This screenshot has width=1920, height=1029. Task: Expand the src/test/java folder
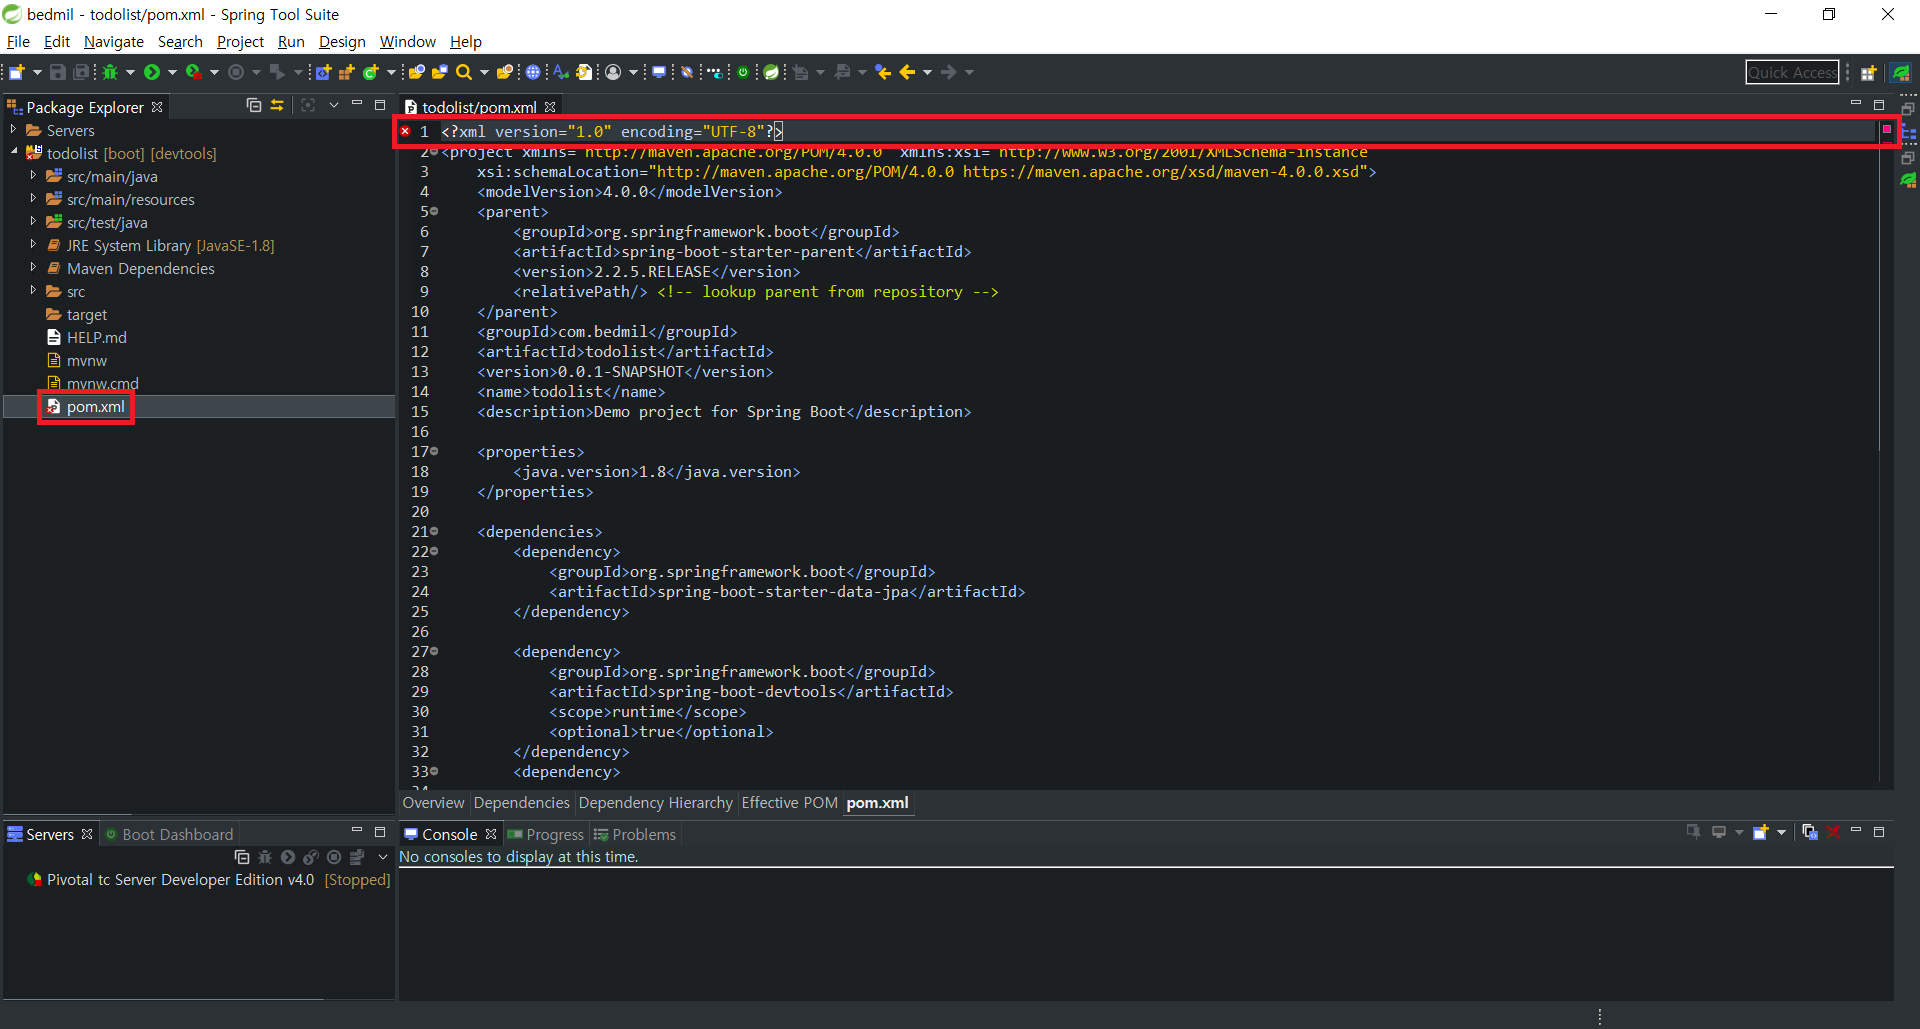[33, 221]
